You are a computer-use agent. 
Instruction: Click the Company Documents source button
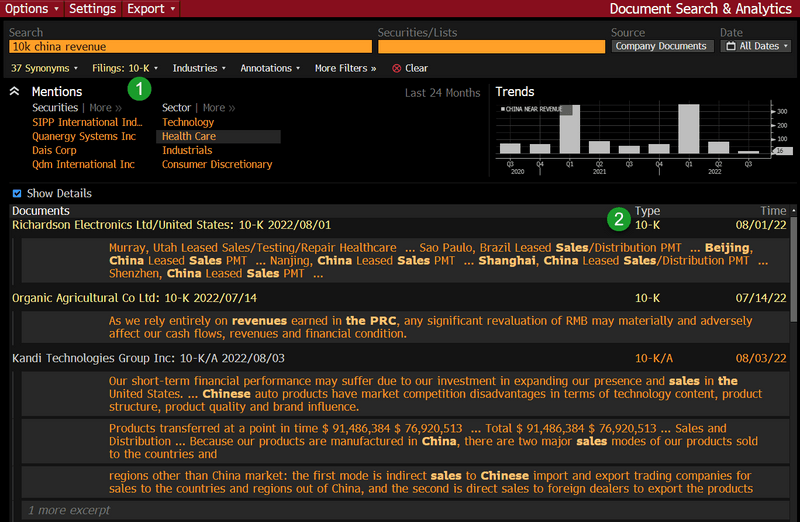click(x=661, y=46)
